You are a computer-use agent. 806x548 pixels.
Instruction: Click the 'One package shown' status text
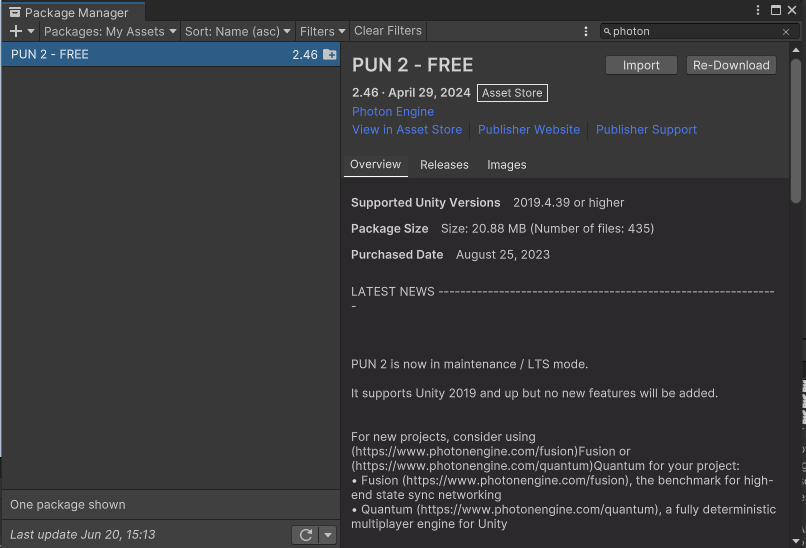click(x=68, y=505)
